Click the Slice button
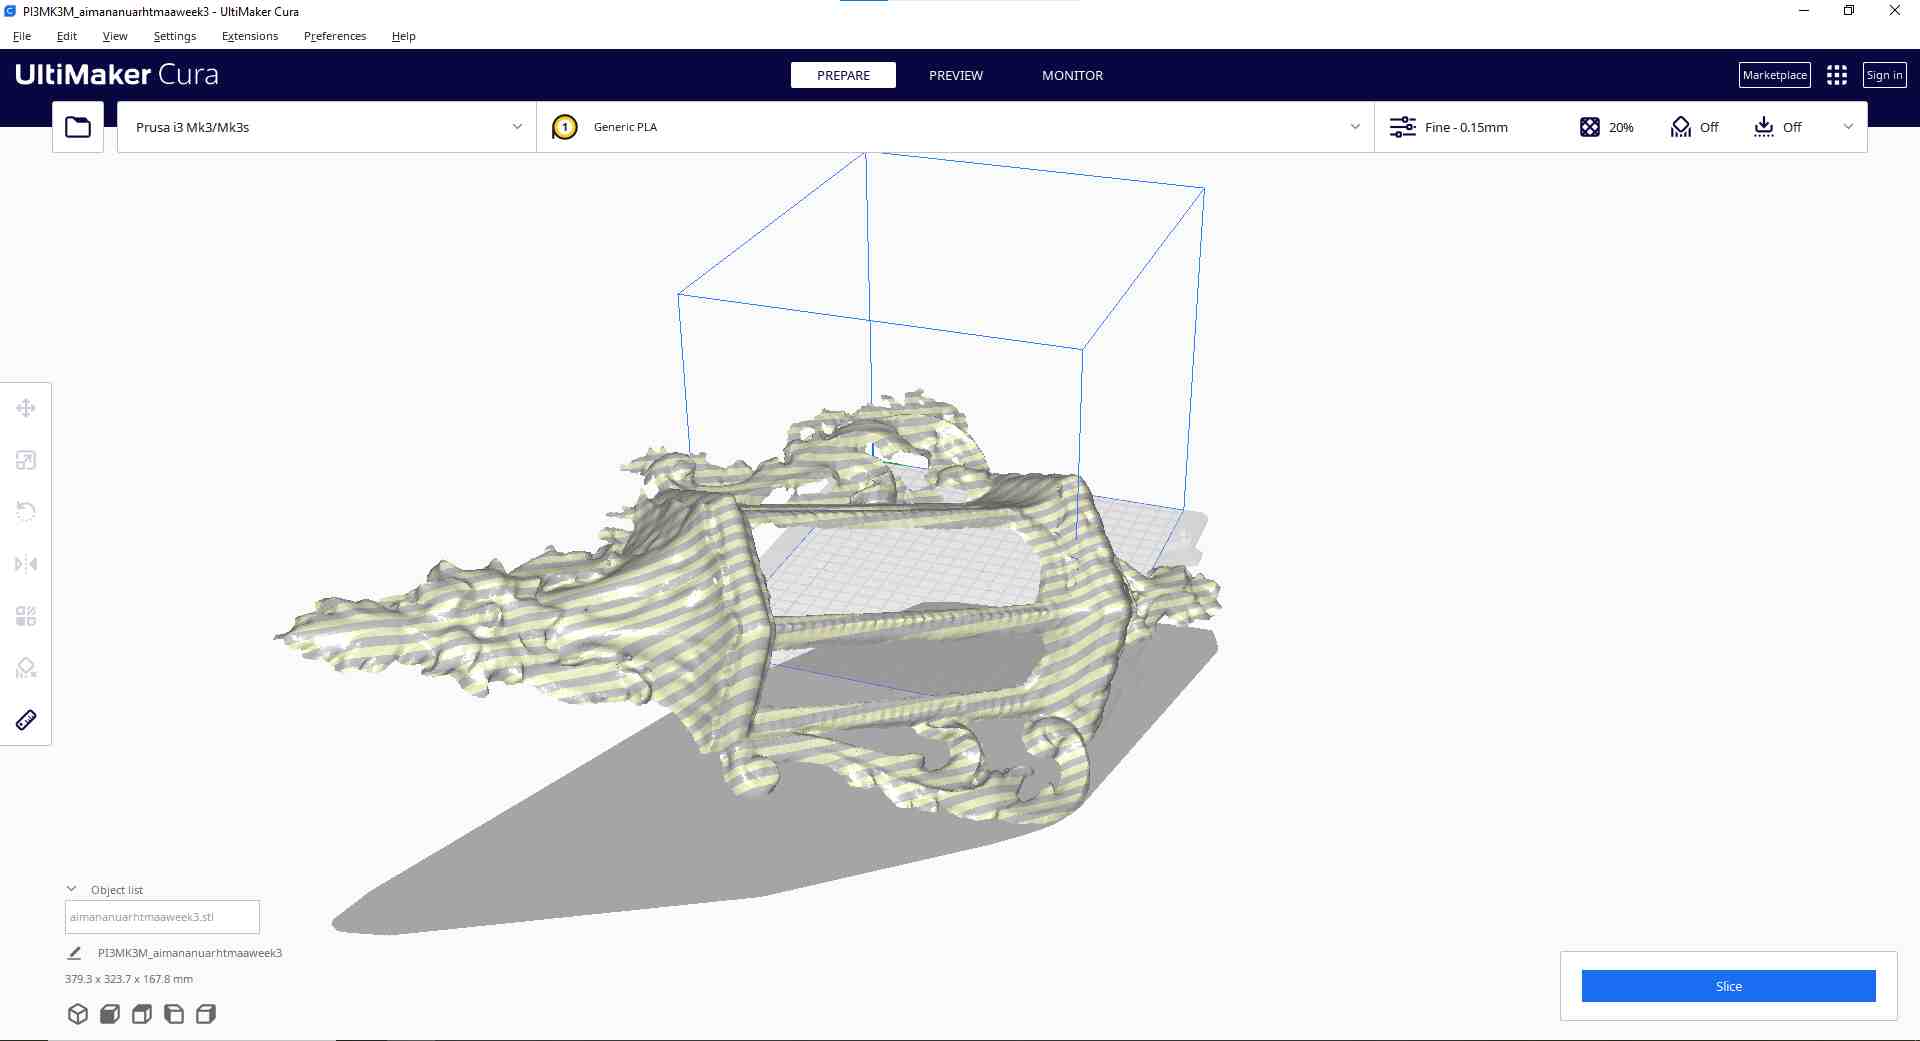 (x=1728, y=986)
